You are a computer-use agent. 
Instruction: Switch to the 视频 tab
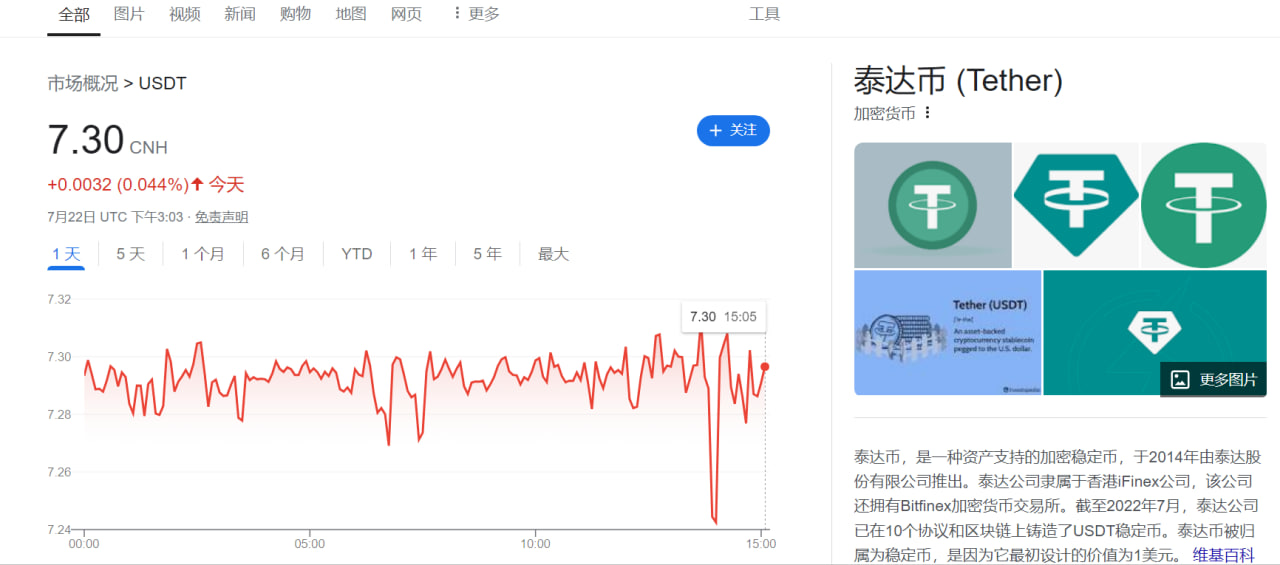(x=184, y=14)
